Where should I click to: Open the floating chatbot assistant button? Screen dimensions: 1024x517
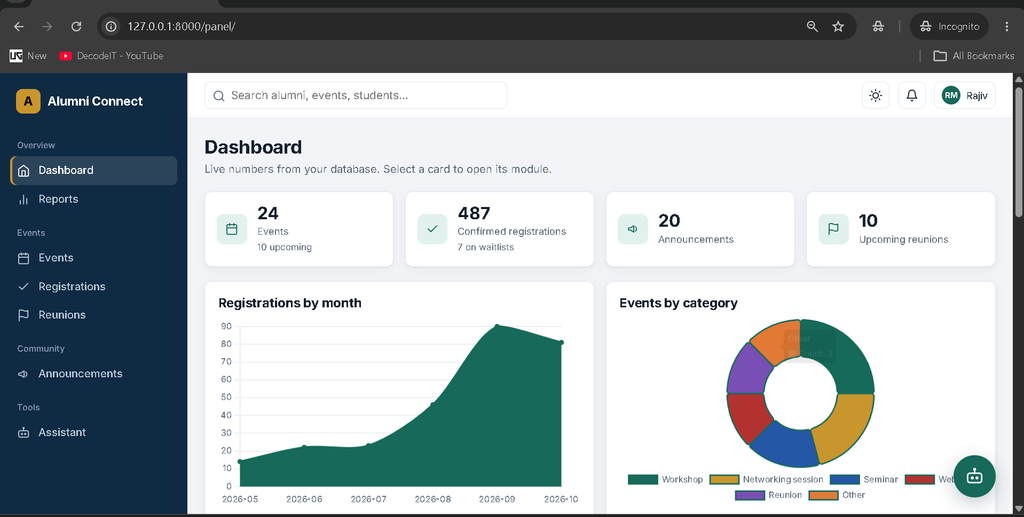click(974, 476)
